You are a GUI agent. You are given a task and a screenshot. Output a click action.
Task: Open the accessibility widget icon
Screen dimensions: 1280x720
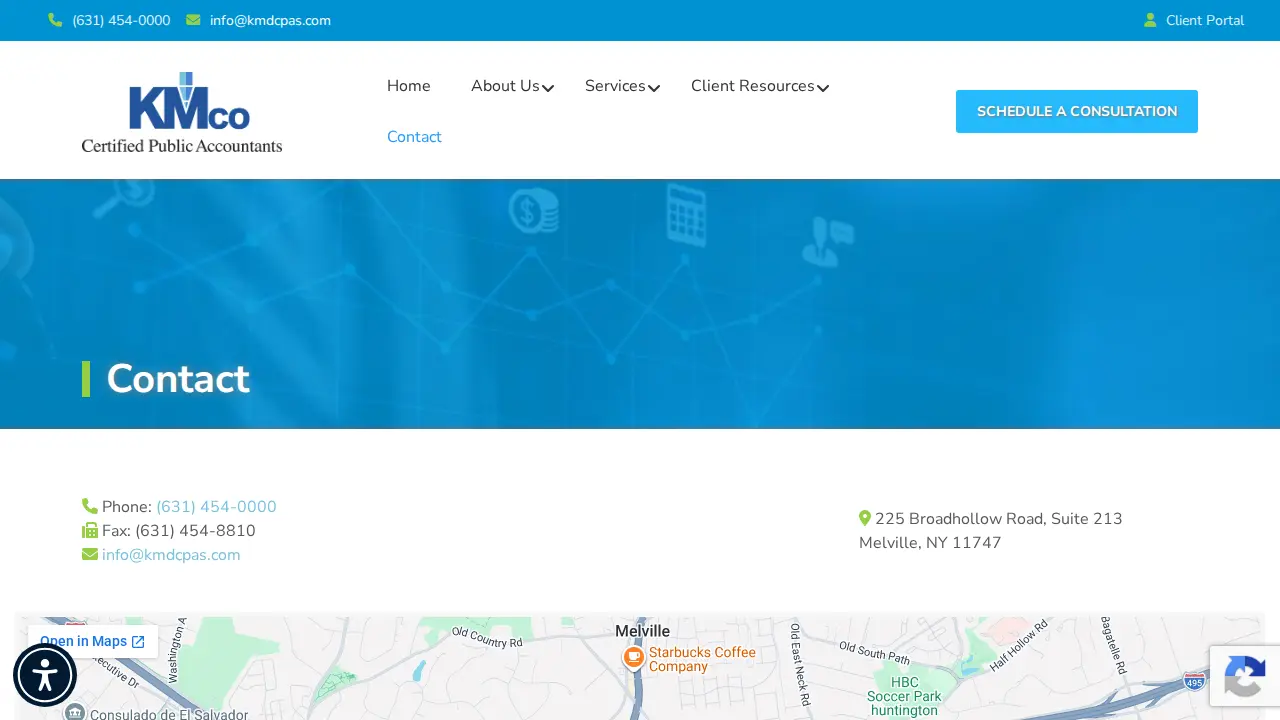45,675
